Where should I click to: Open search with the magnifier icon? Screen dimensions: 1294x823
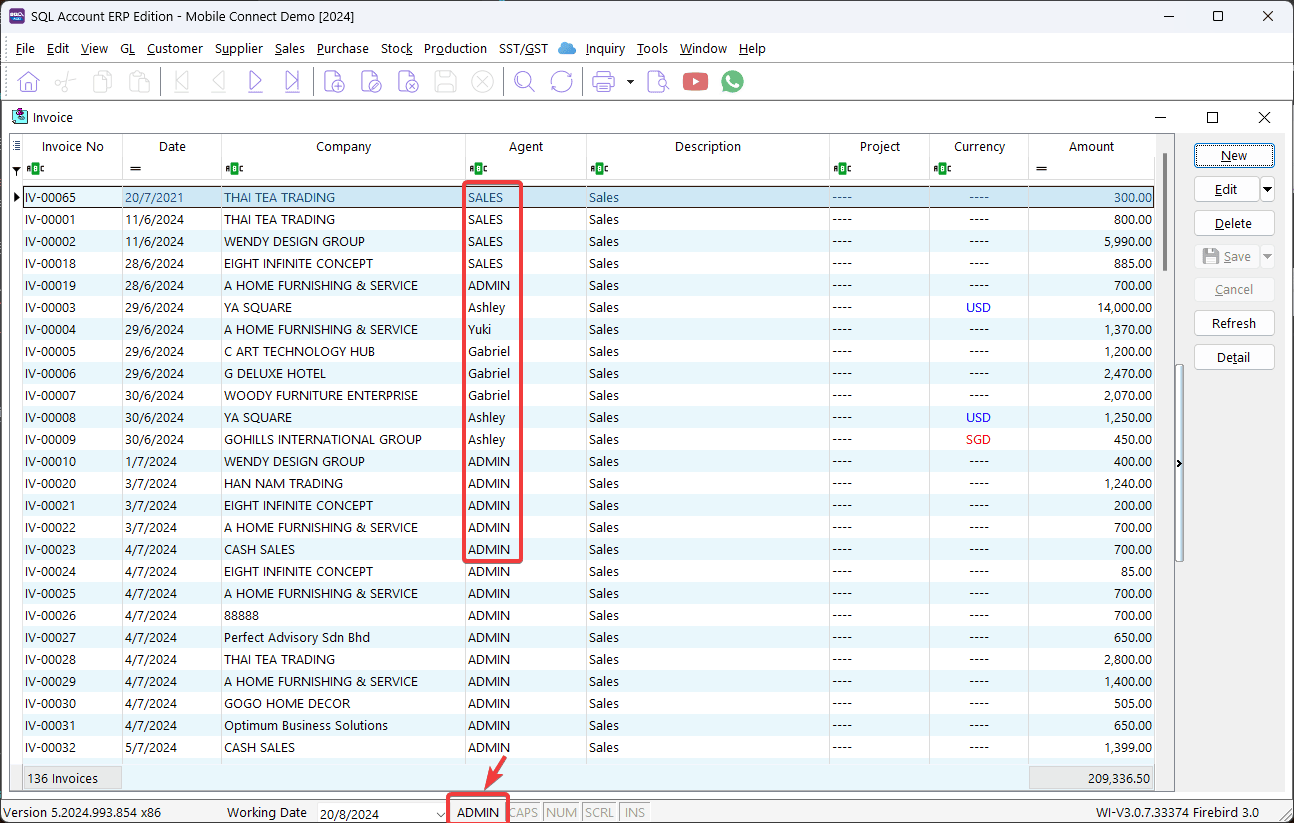tap(524, 82)
